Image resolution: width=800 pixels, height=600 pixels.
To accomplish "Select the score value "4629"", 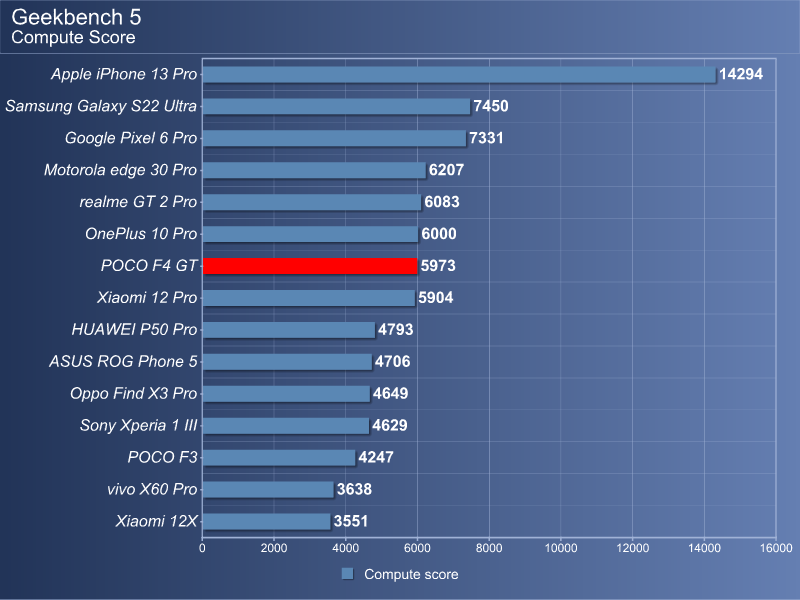I will [390, 426].
